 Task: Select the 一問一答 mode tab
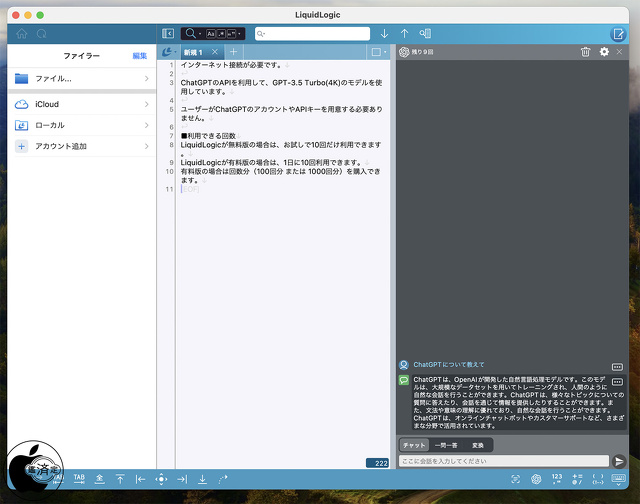(x=446, y=445)
